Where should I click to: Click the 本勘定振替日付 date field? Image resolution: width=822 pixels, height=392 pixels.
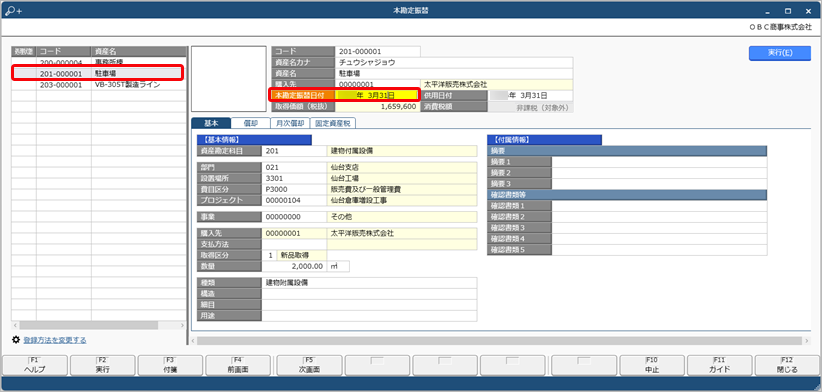point(377,95)
